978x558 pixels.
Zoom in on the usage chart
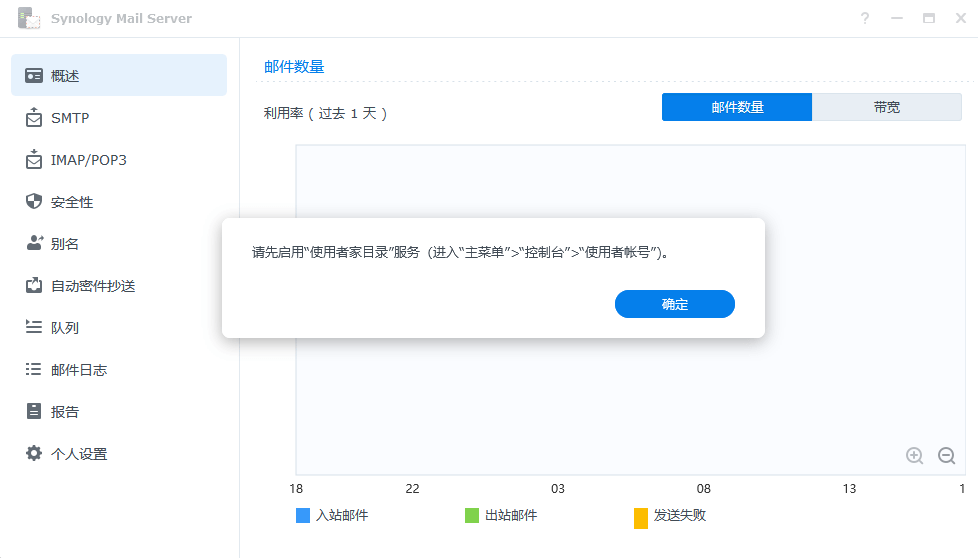(x=914, y=456)
